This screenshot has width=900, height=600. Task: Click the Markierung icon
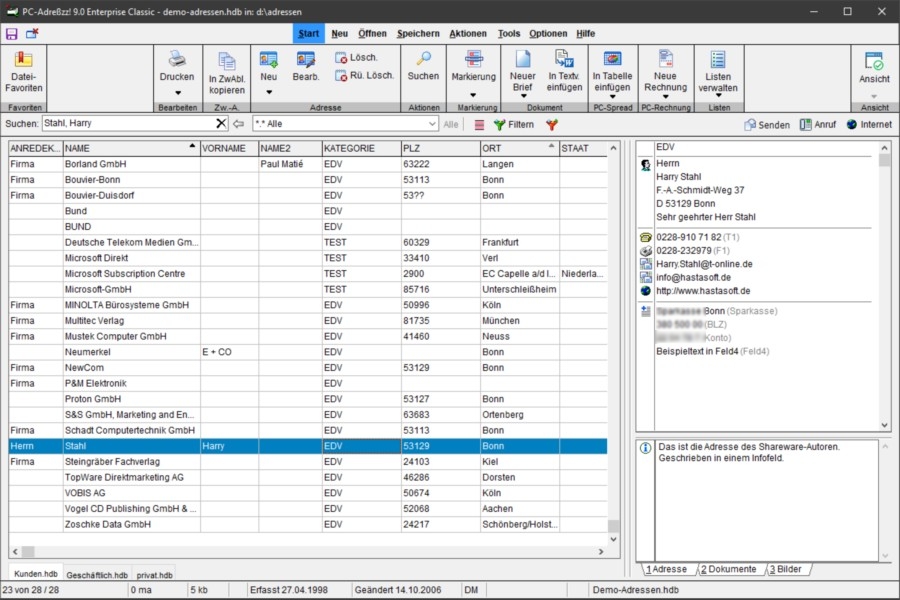pyautogui.click(x=474, y=59)
